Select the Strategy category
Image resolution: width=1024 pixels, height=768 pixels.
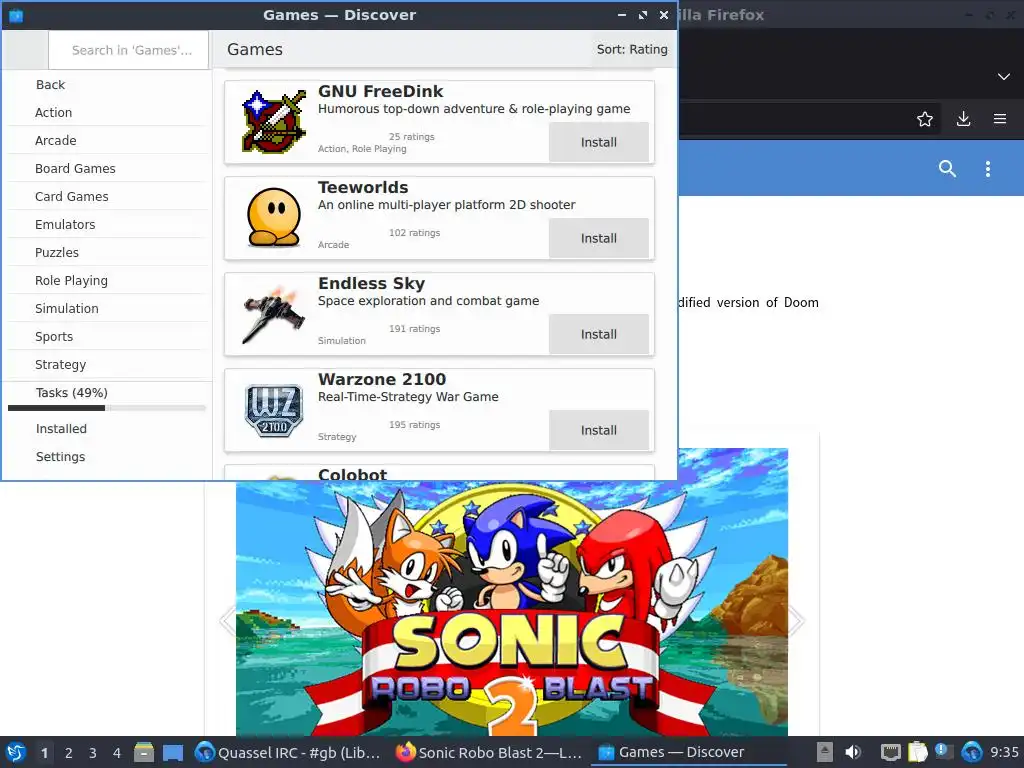point(108,365)
